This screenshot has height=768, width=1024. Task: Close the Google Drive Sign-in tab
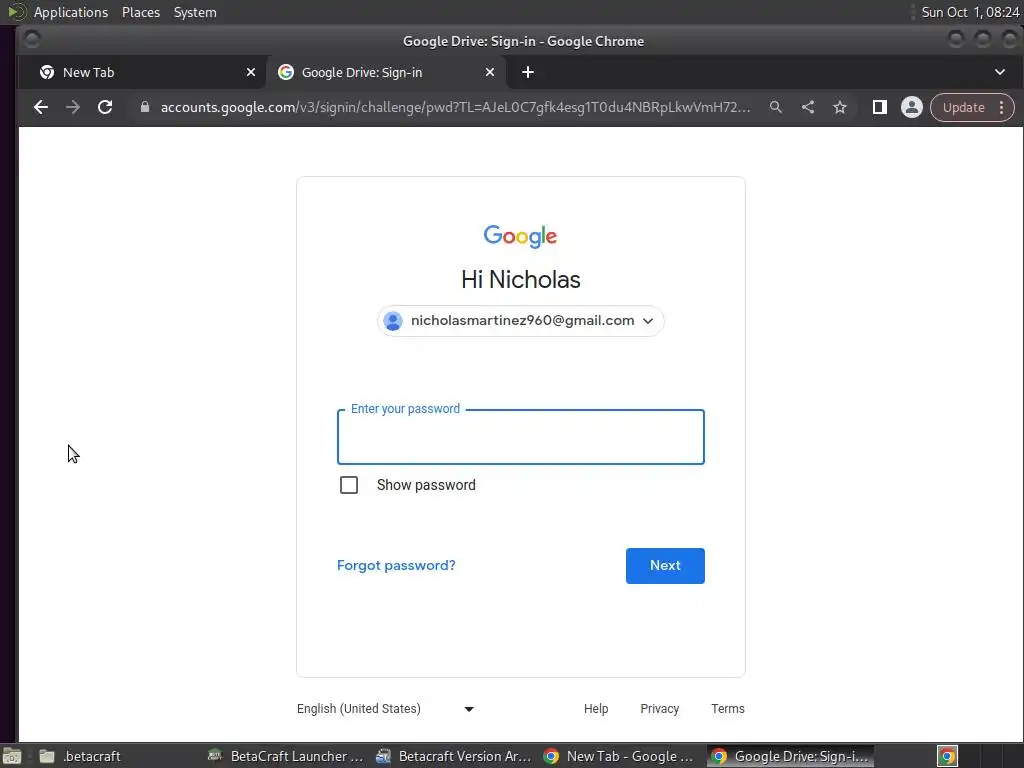[x=490, y=72]
